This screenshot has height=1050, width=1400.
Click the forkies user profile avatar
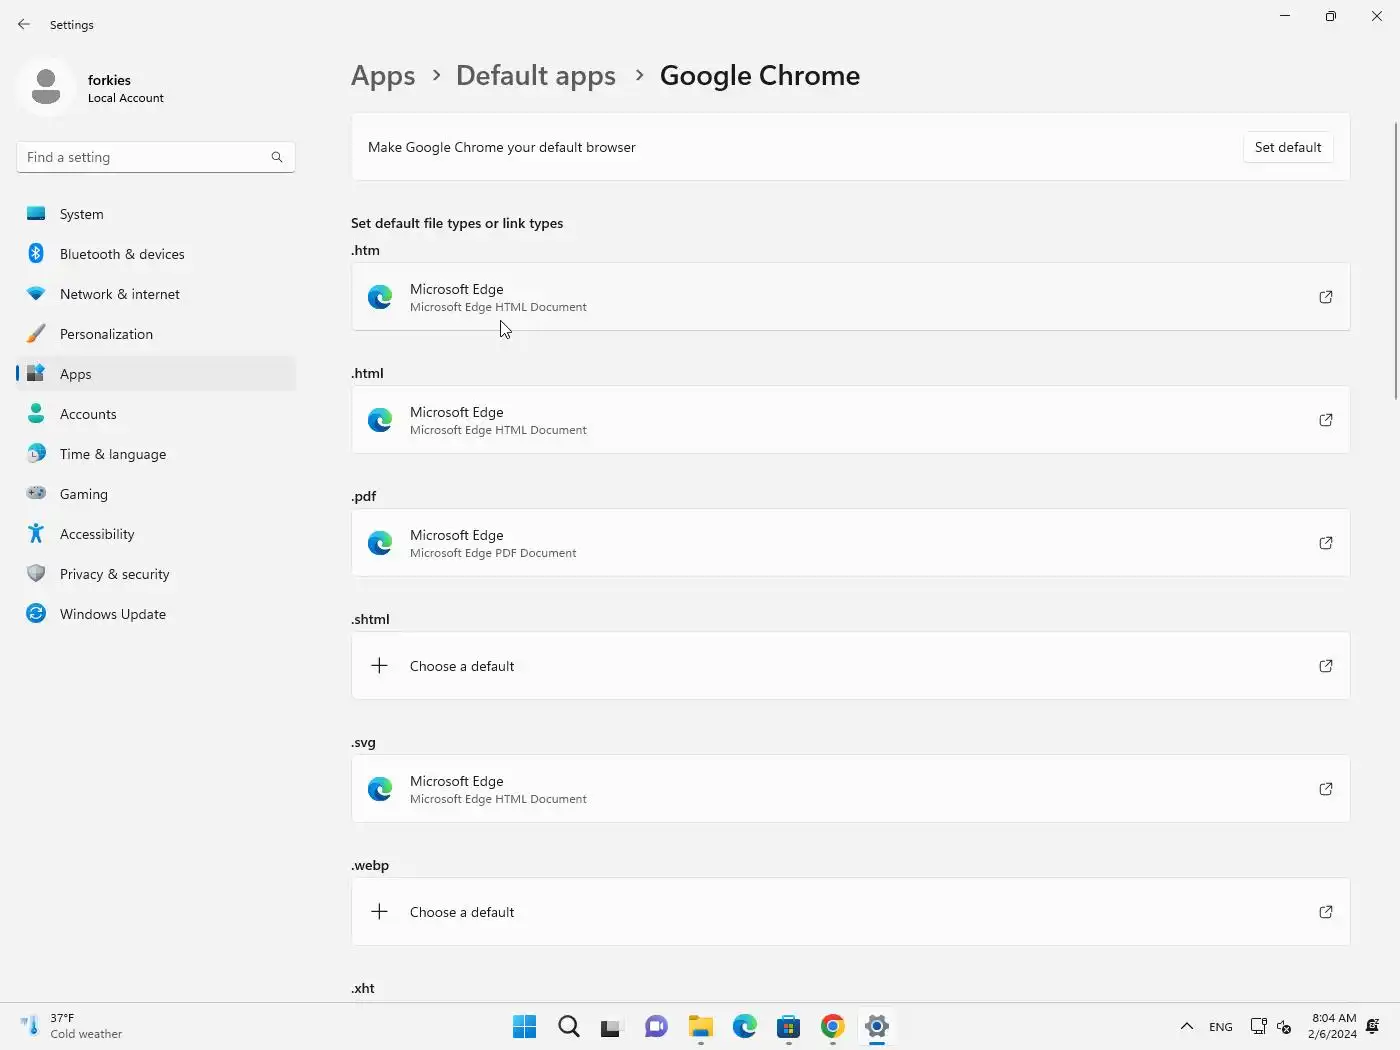(46, 87)
